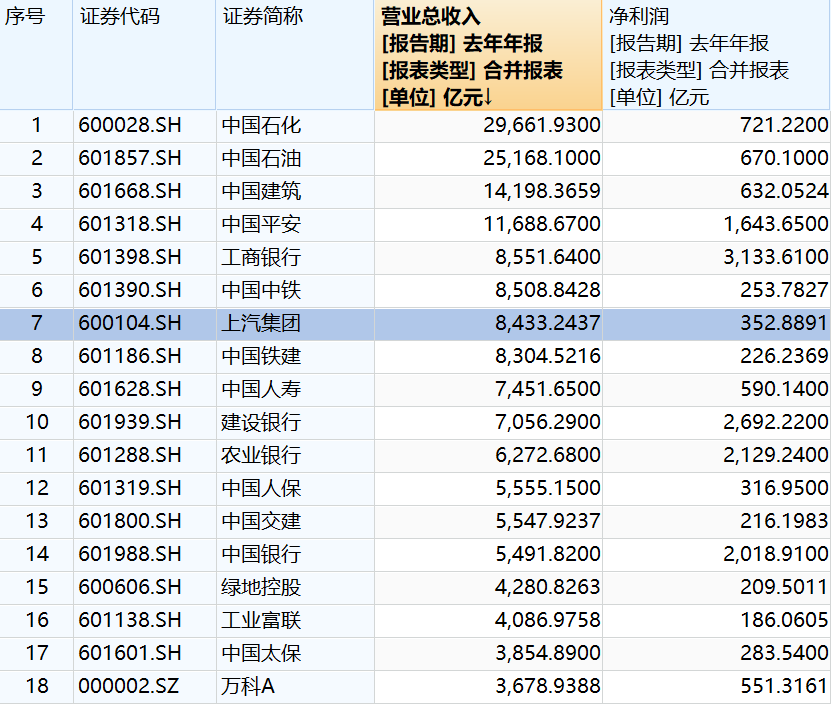The width and height of the screenshot is (834, 704).
Task: Click net profit 3,133.6100
Action: click(x=775, y=257)
